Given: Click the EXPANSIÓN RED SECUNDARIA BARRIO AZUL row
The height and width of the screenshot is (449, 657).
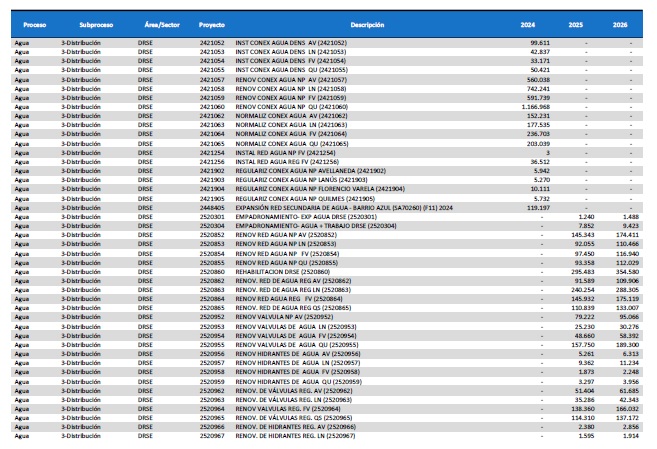Looking at the screenshot, I should (330, 207).
